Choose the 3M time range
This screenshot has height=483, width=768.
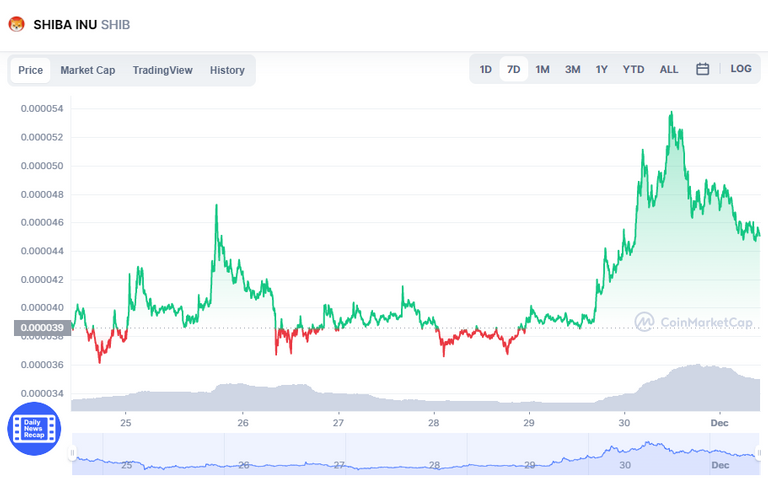(x=573, y=69)
